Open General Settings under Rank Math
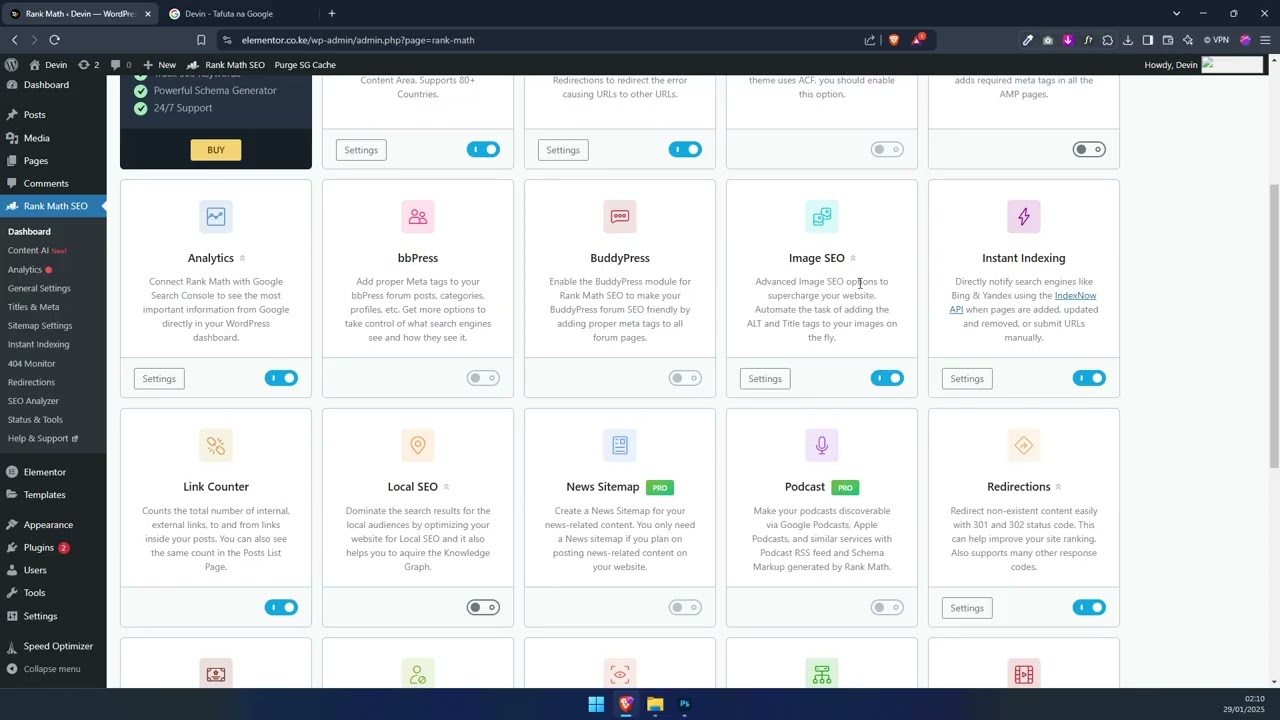 click(x=39, y=288)
